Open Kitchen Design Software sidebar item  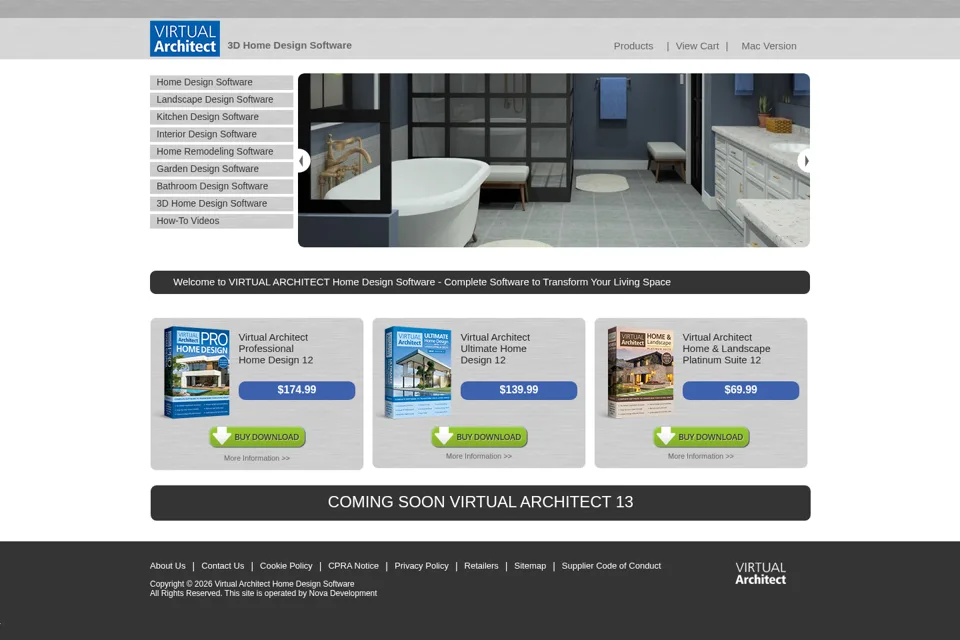[x=222, y=116]
